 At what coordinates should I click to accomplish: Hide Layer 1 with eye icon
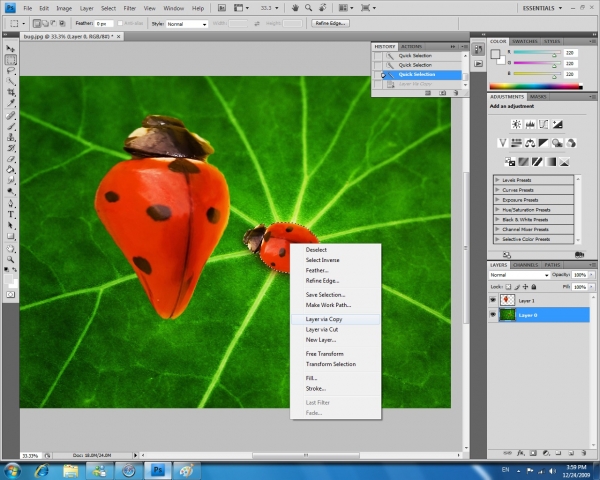493,300
